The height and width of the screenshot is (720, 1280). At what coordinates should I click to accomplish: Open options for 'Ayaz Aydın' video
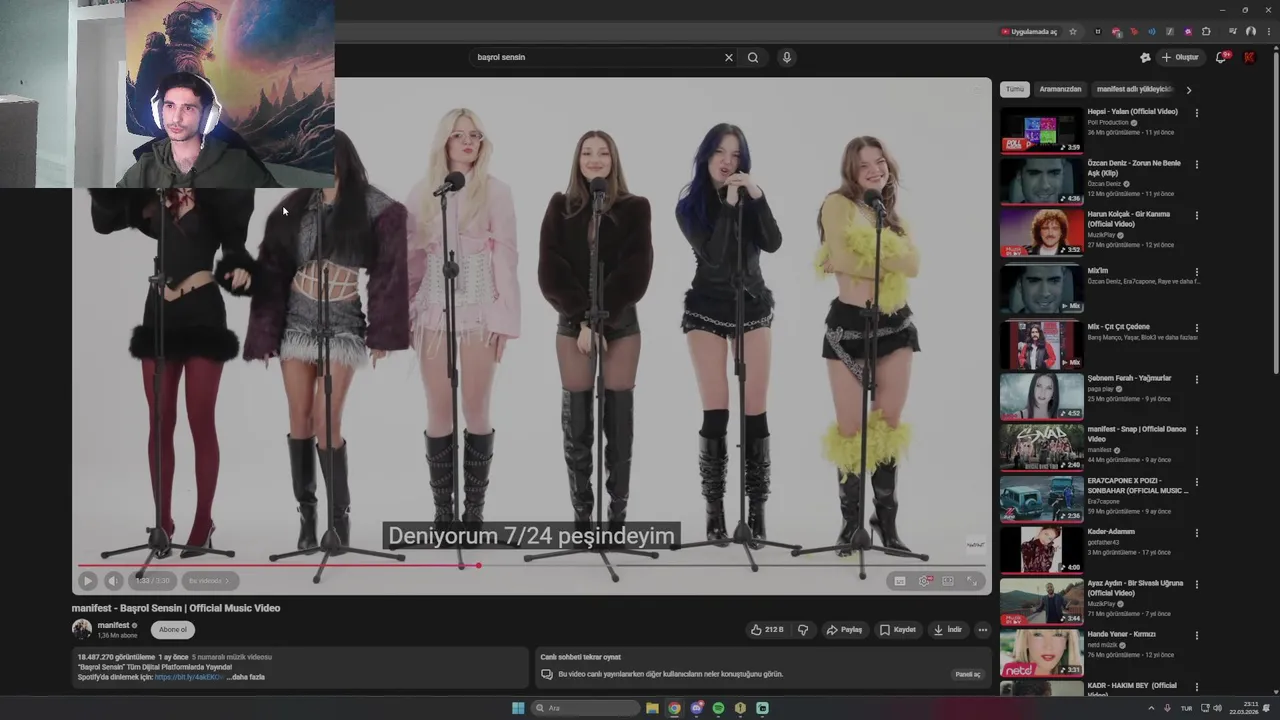1196,584
